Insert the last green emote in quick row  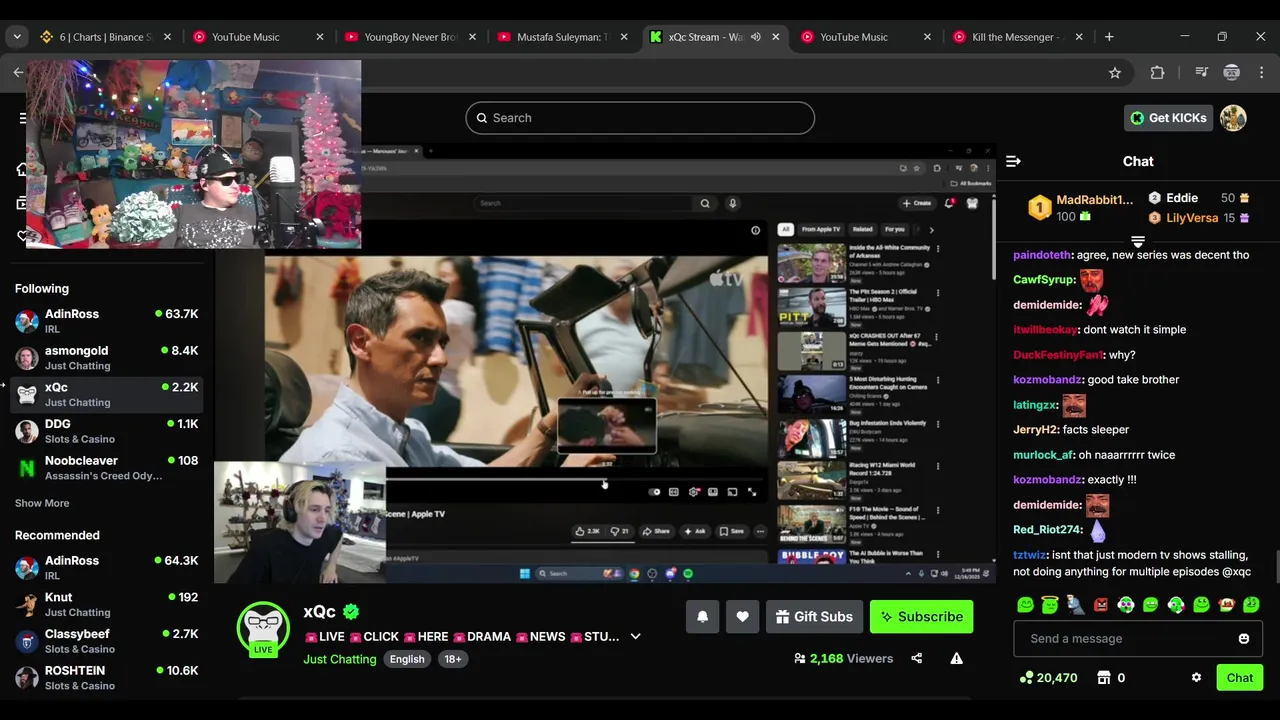(x=1251, y=604)
